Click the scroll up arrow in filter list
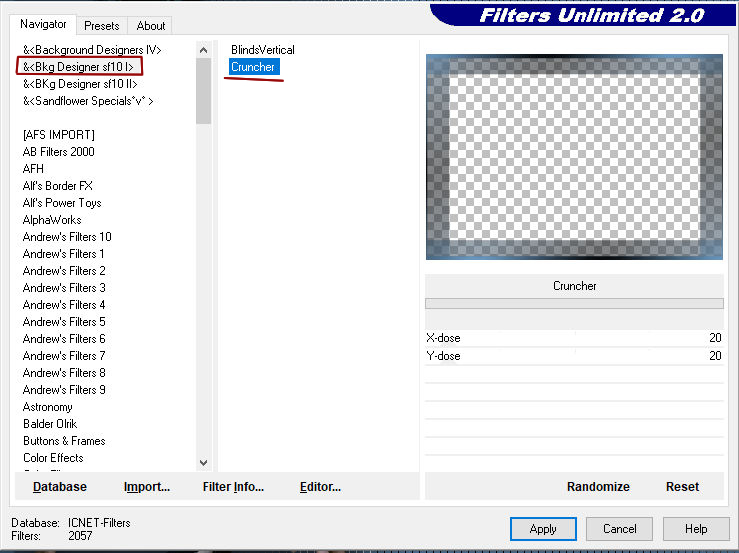This screenshot has width=739, height=553. pos(204,50)
